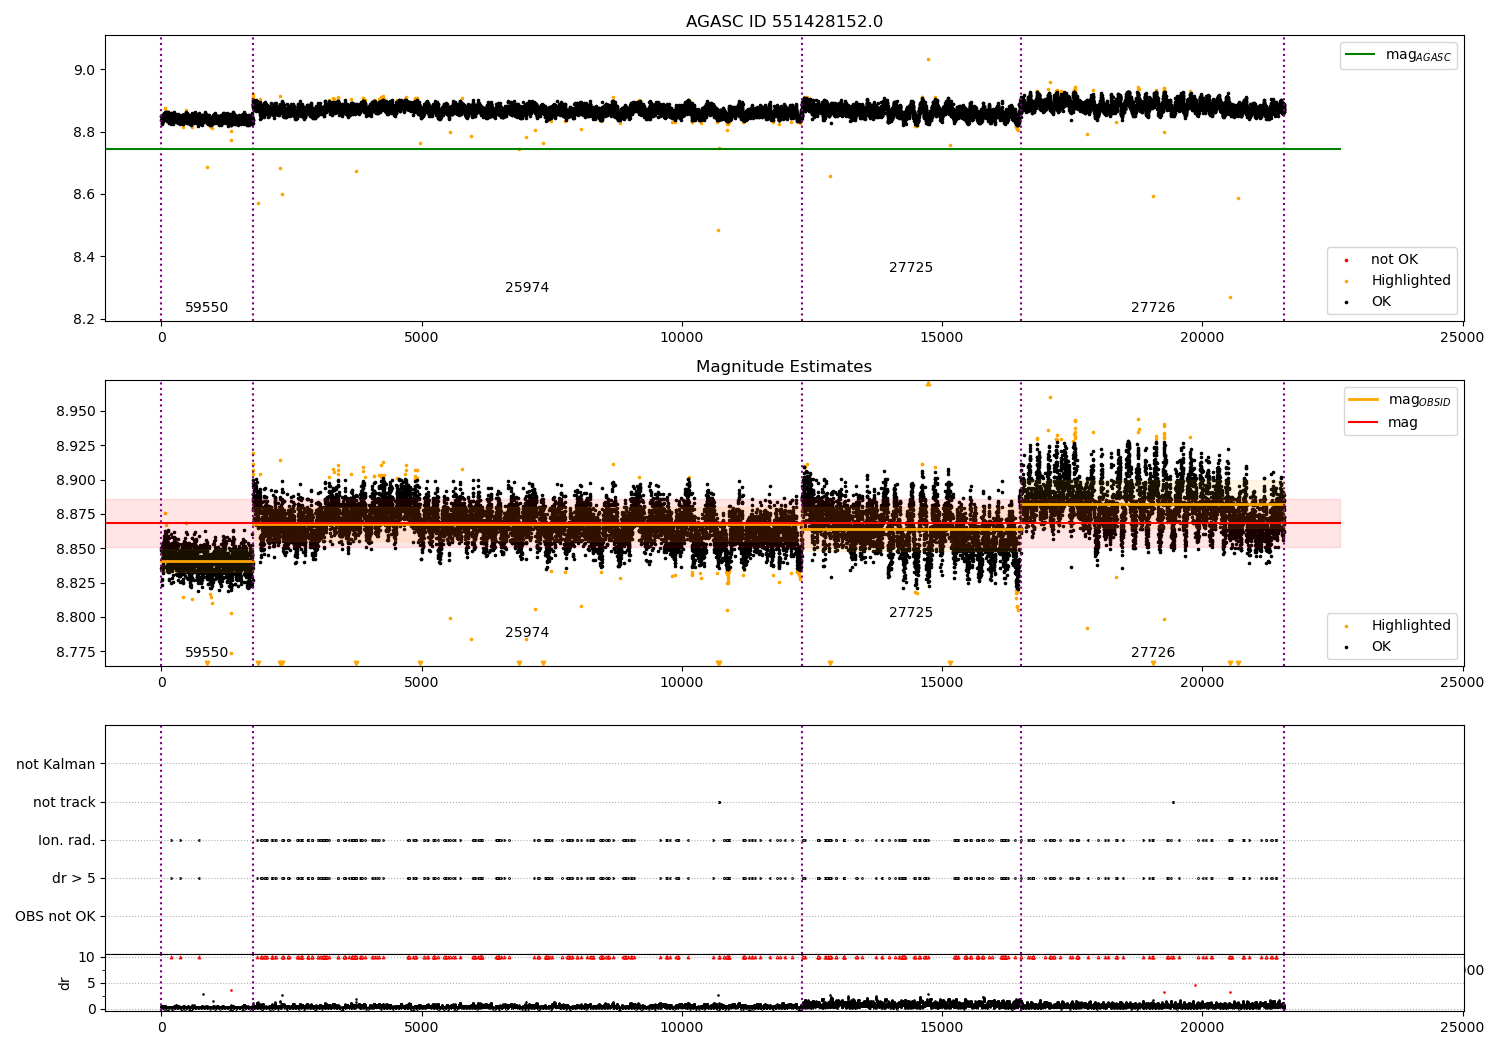
Task: Click obsid label 25974 in top plot
Action: tap(527, 287)
